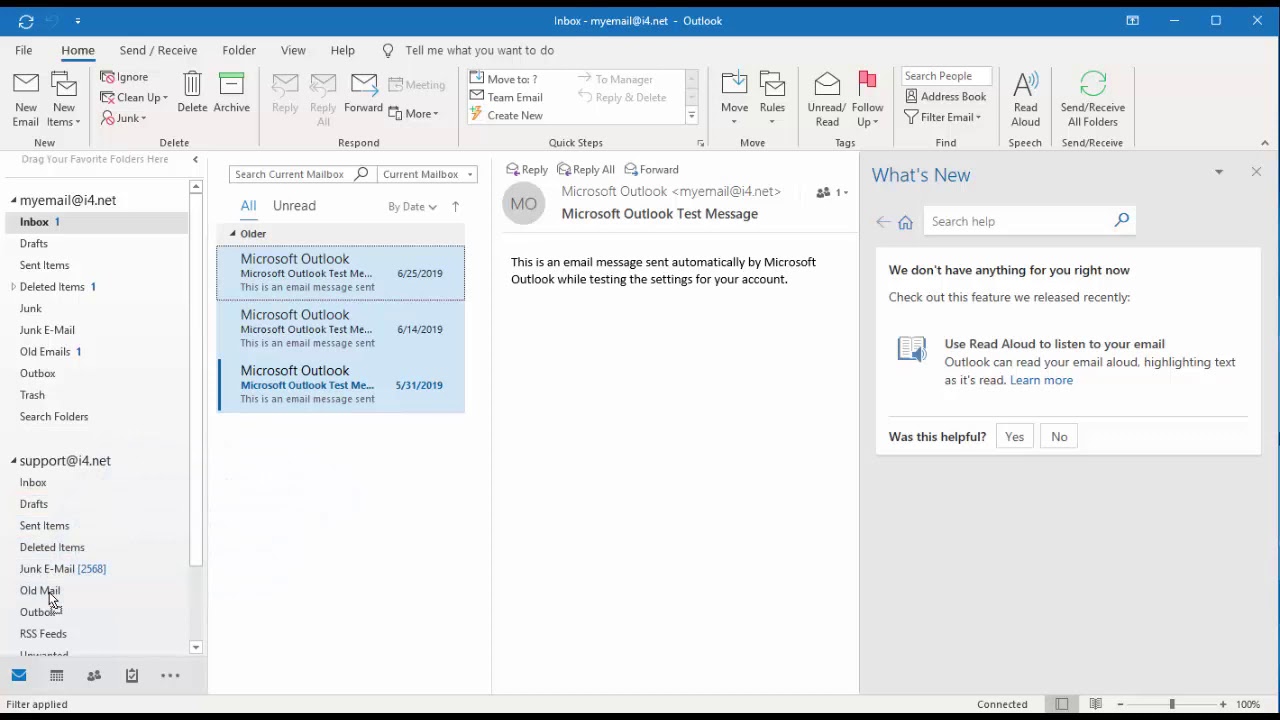Open the Follow Up flag menu
This screenshot has width=1280, height=720.
coord(867,99)
